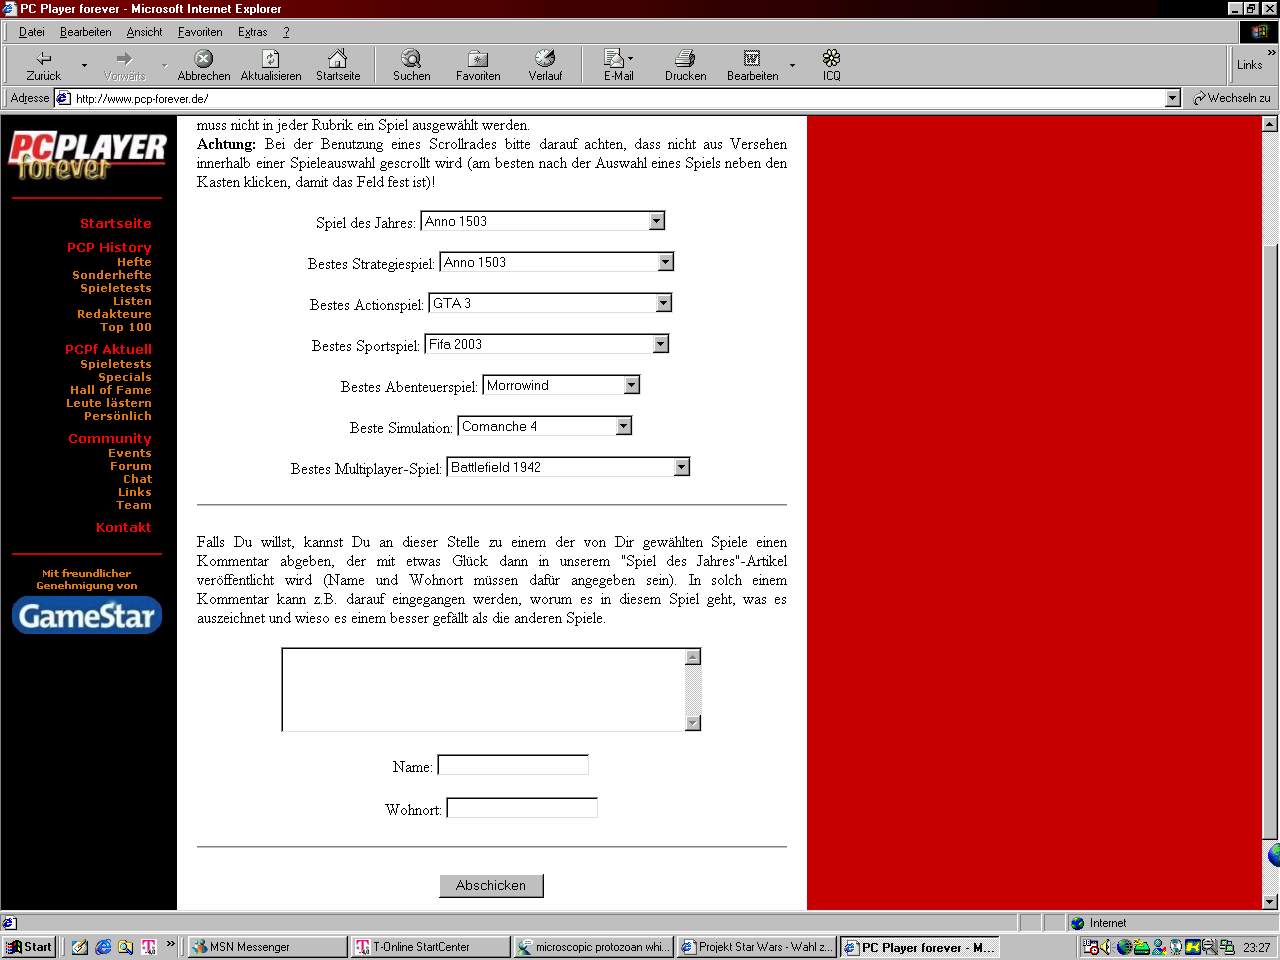Open the Datei menu
1280x960 pixels.
click(x=31, y=32)
